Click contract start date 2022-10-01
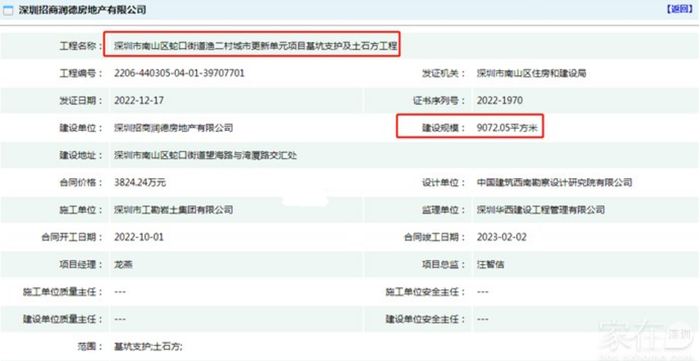 point(139,237)
